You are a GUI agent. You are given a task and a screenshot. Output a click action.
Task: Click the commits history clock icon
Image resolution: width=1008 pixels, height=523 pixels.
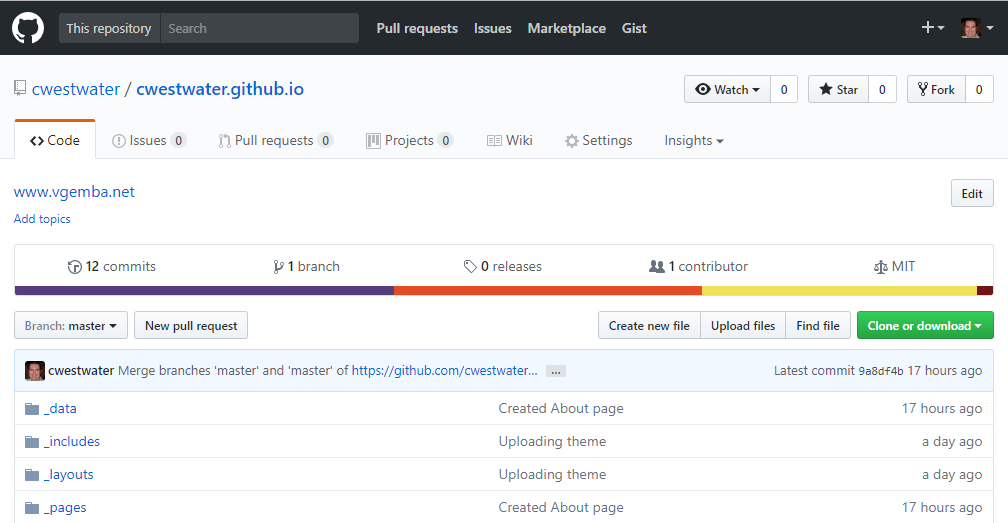[75, 267]
